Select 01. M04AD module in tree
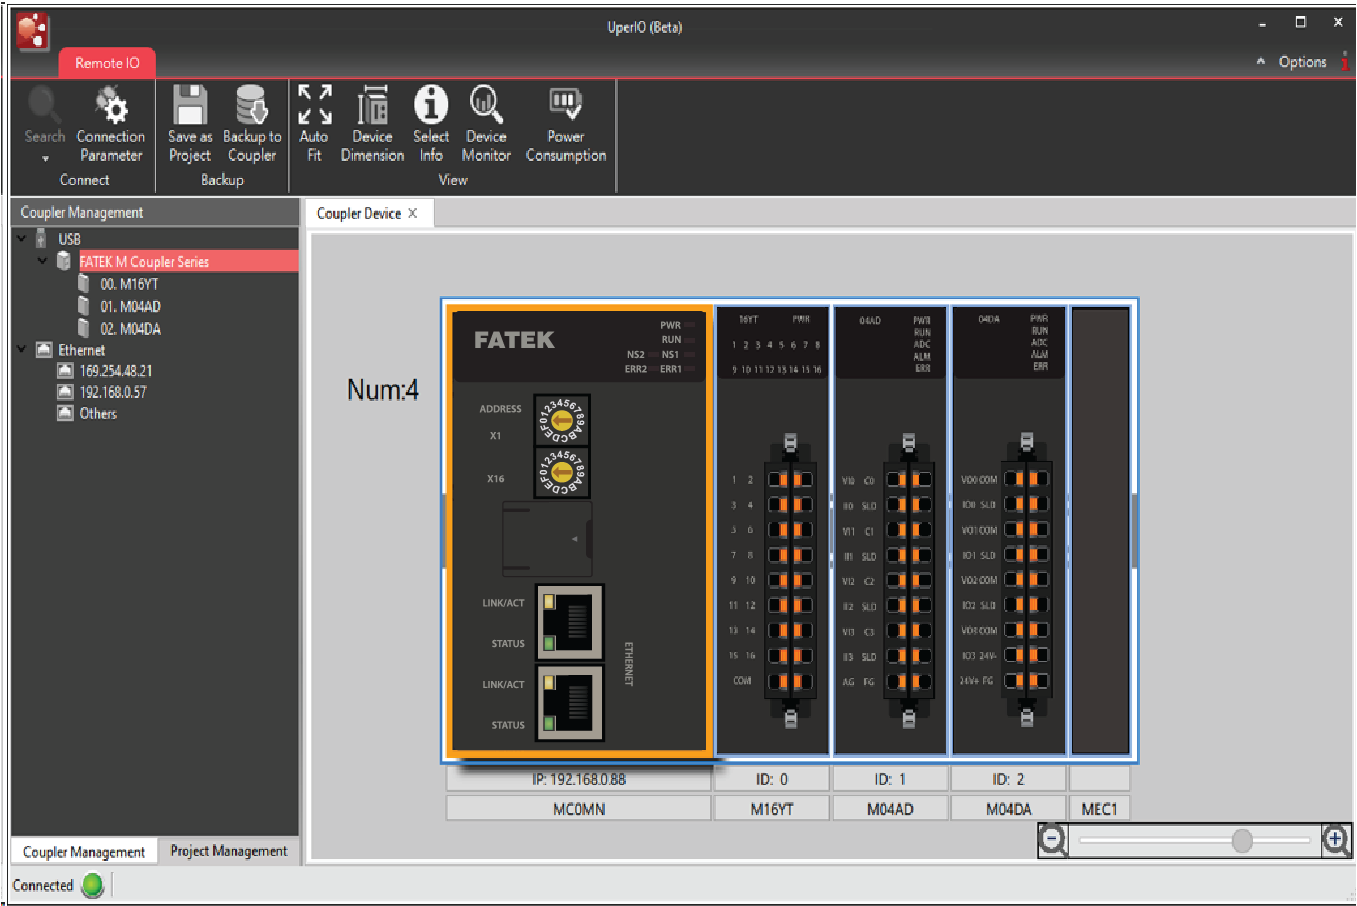1357x906 pixels. click(x=130, y=306)
